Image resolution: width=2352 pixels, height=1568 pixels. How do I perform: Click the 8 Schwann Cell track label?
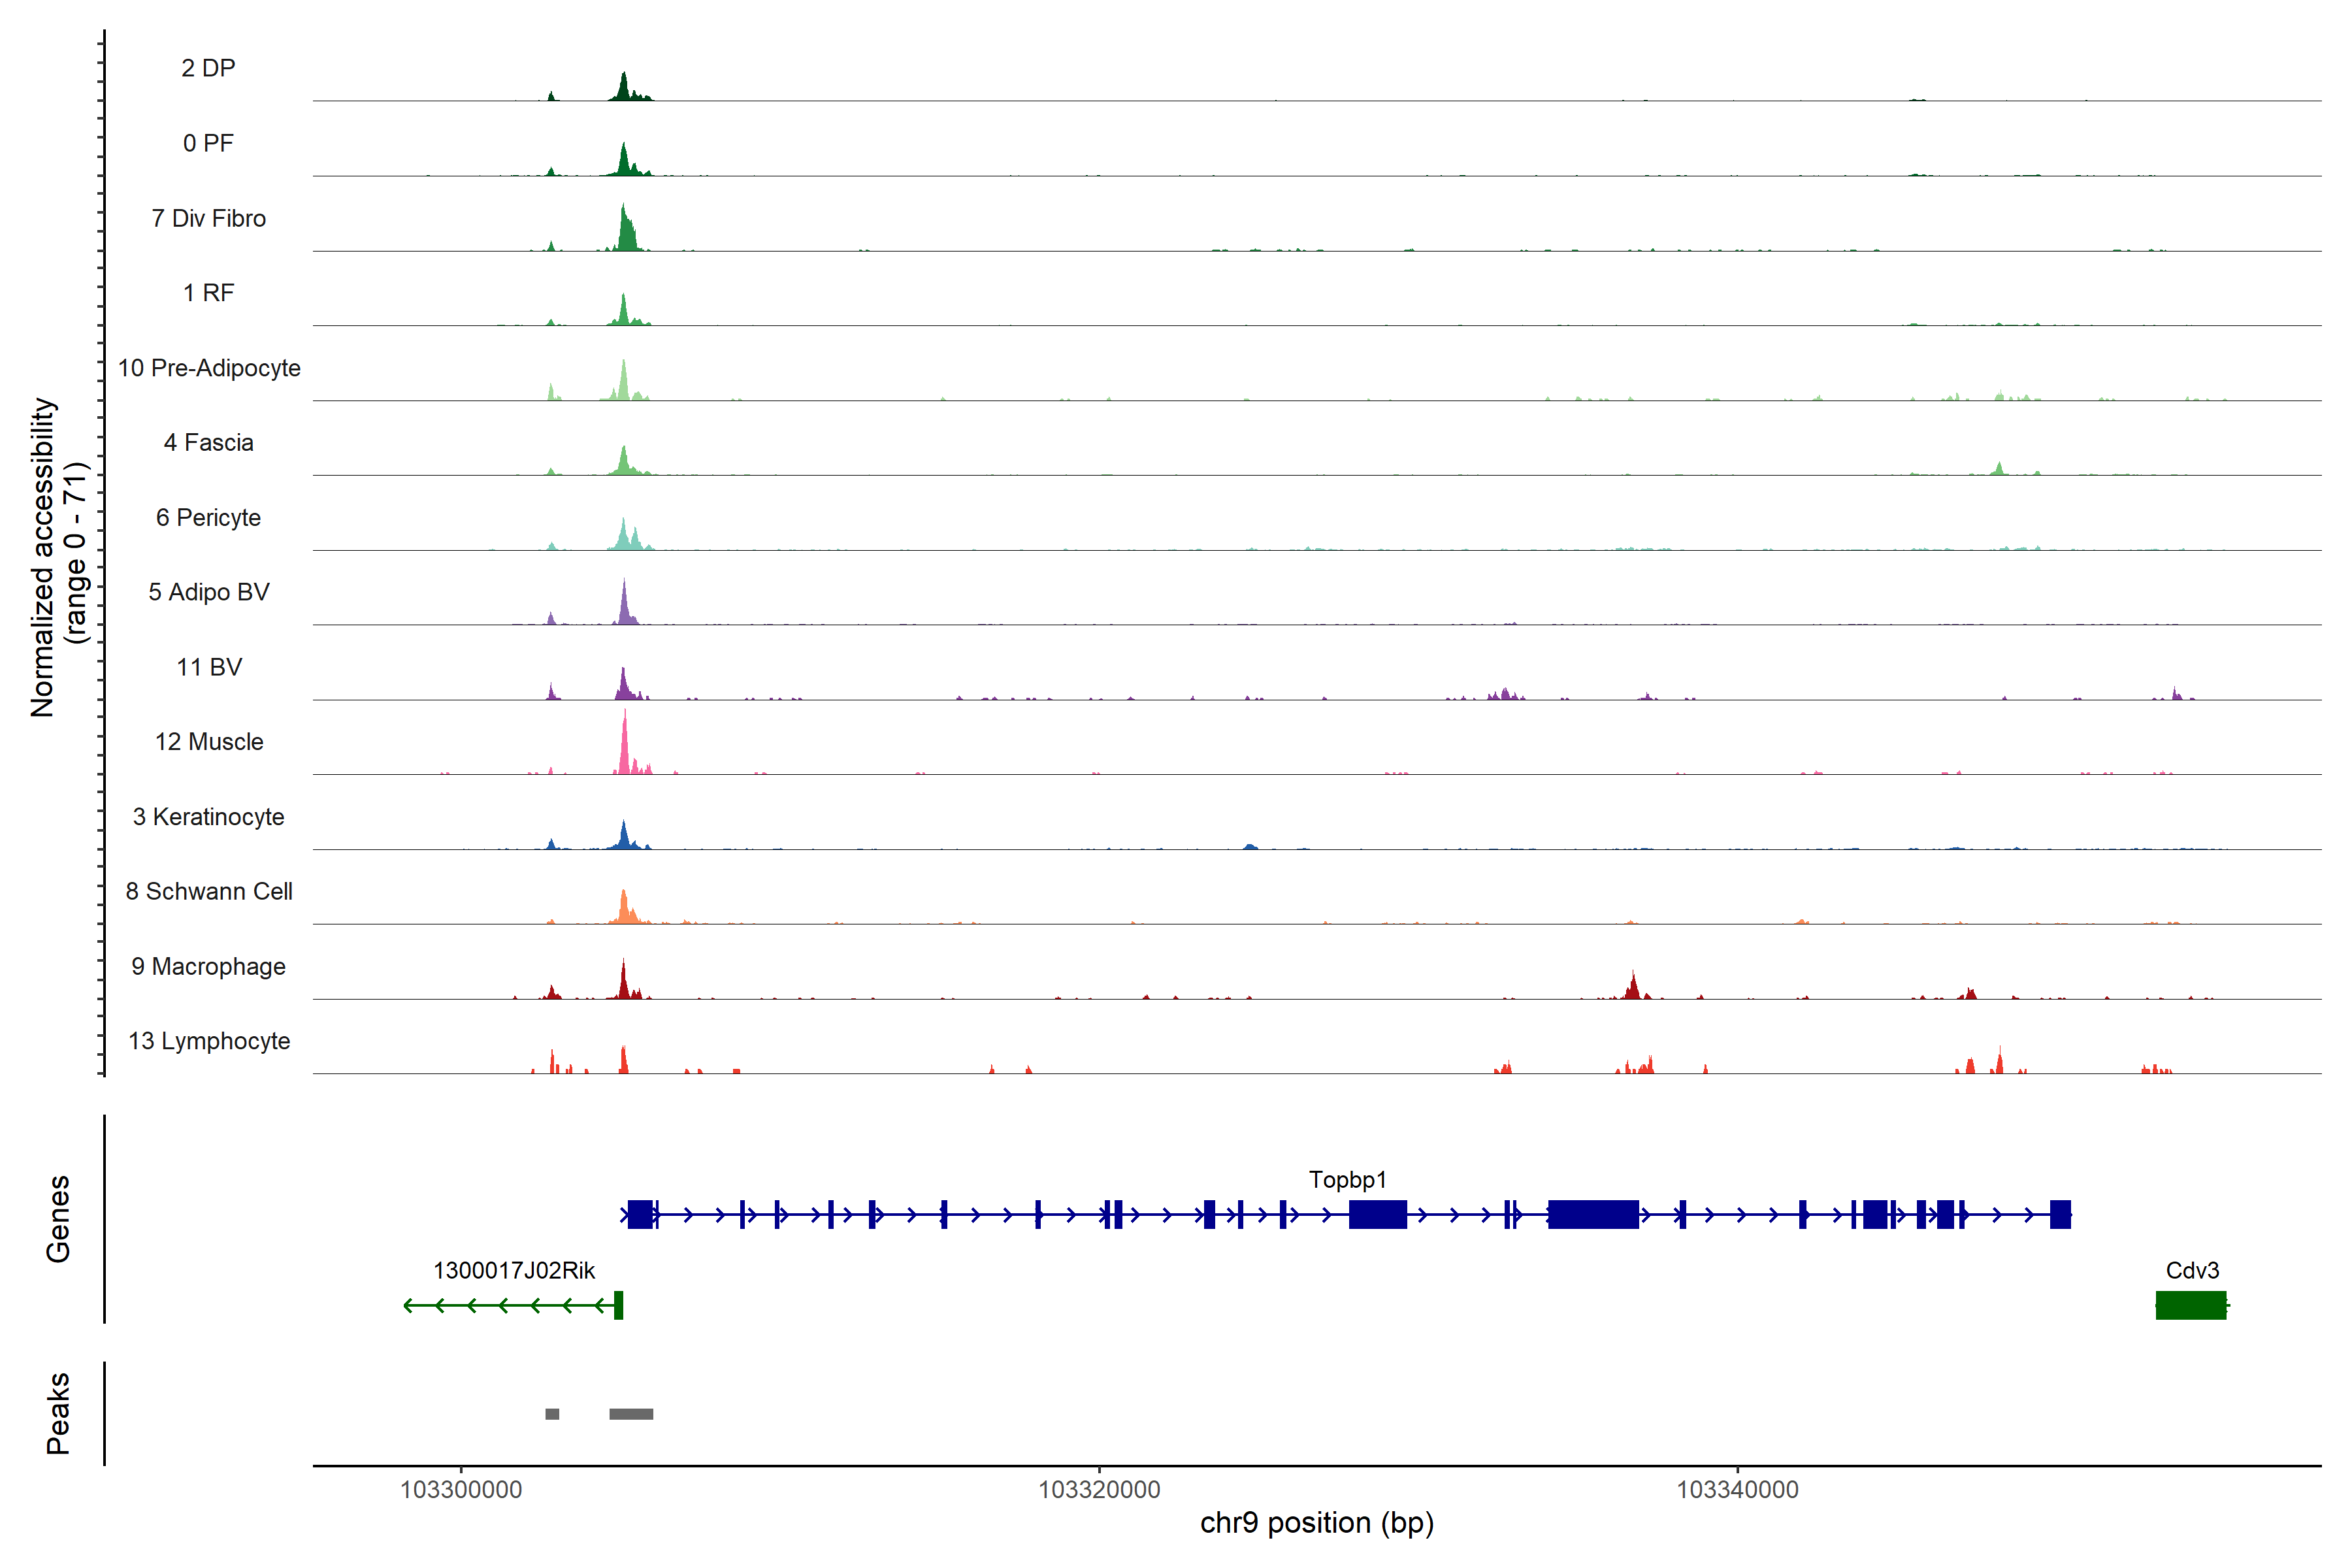tap(209, 891)
